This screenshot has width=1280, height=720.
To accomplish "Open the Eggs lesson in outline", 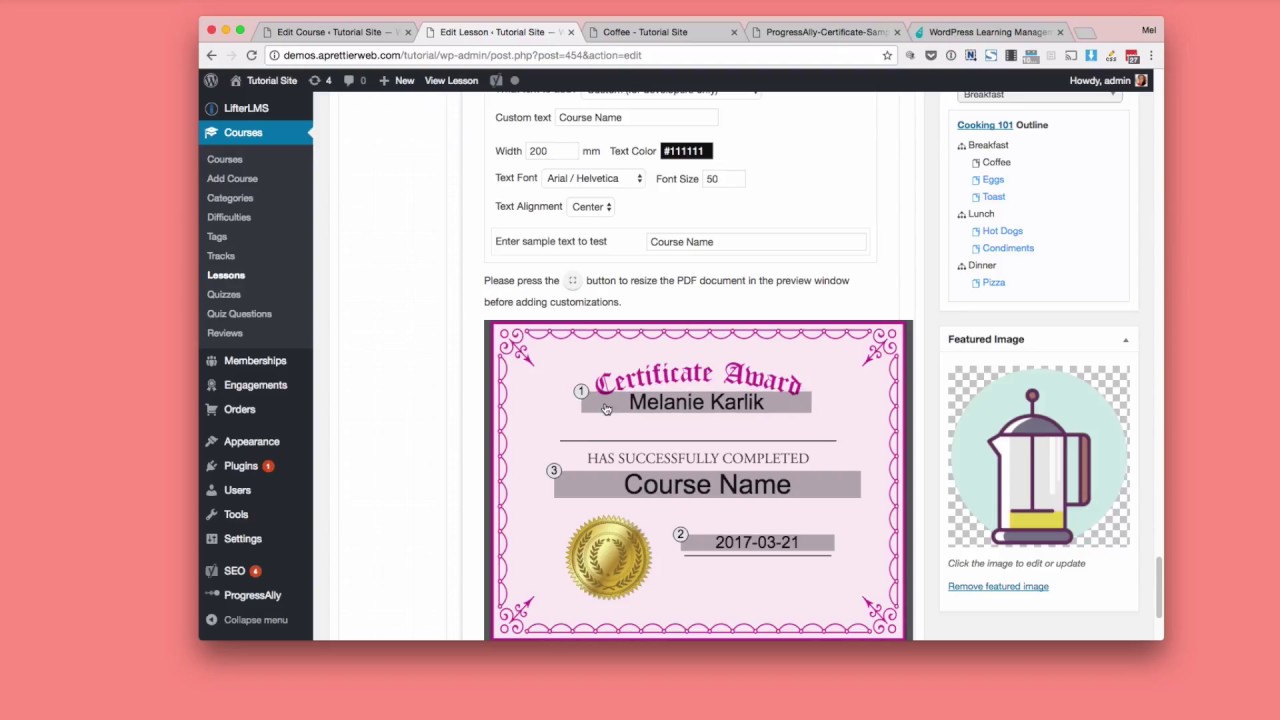I will 993,180.
